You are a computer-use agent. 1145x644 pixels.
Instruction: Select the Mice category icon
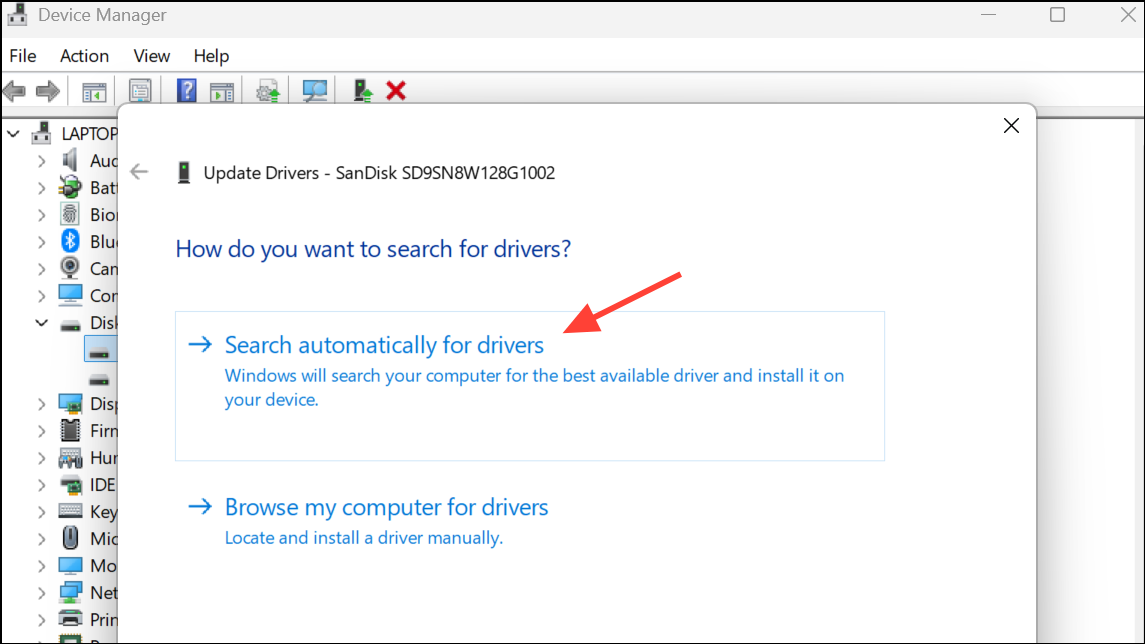tap(70, 538)
